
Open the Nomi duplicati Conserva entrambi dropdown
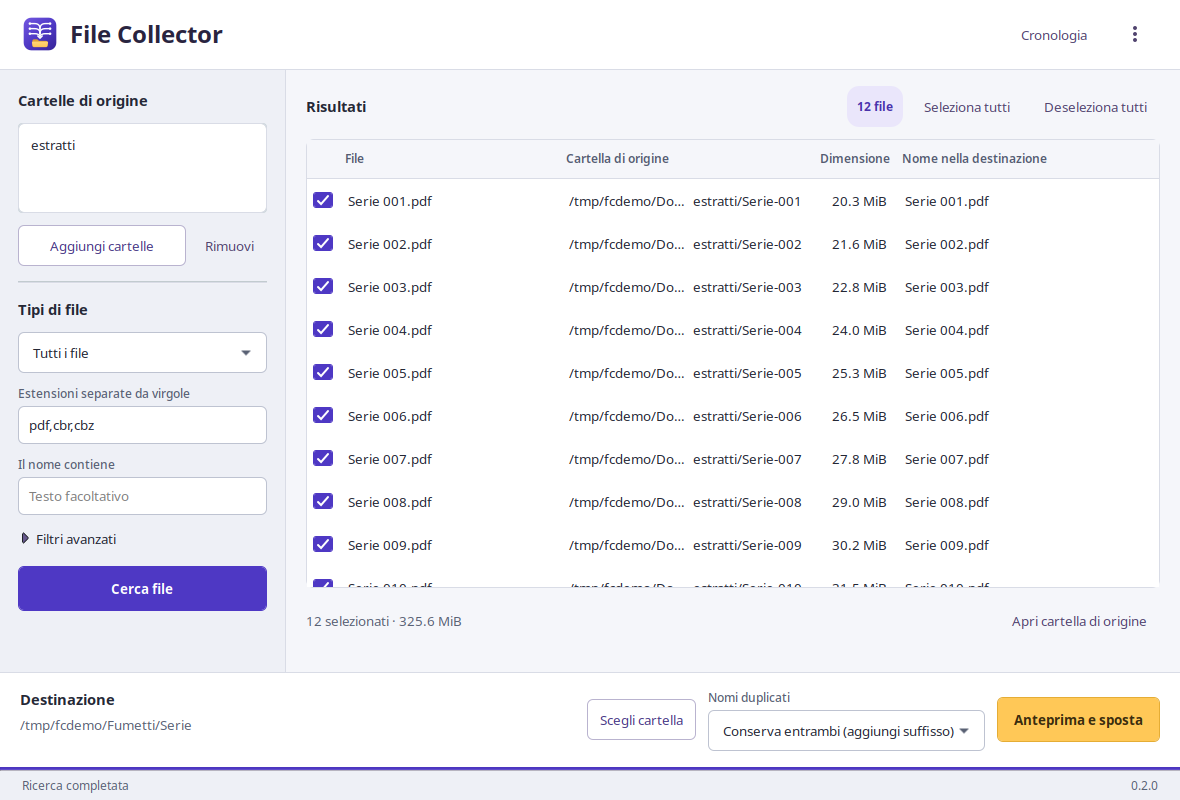(846, 731)
